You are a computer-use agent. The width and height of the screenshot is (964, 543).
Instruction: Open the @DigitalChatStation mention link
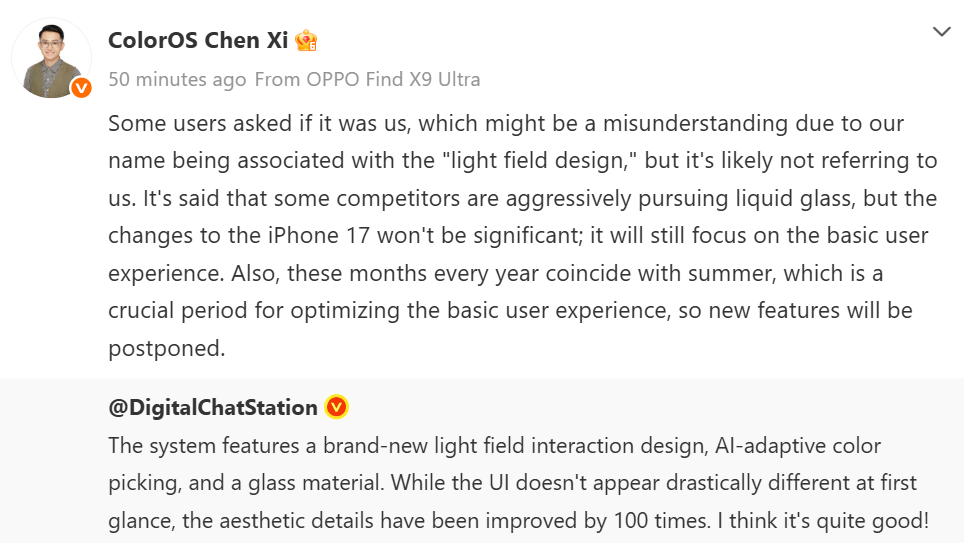213,408
